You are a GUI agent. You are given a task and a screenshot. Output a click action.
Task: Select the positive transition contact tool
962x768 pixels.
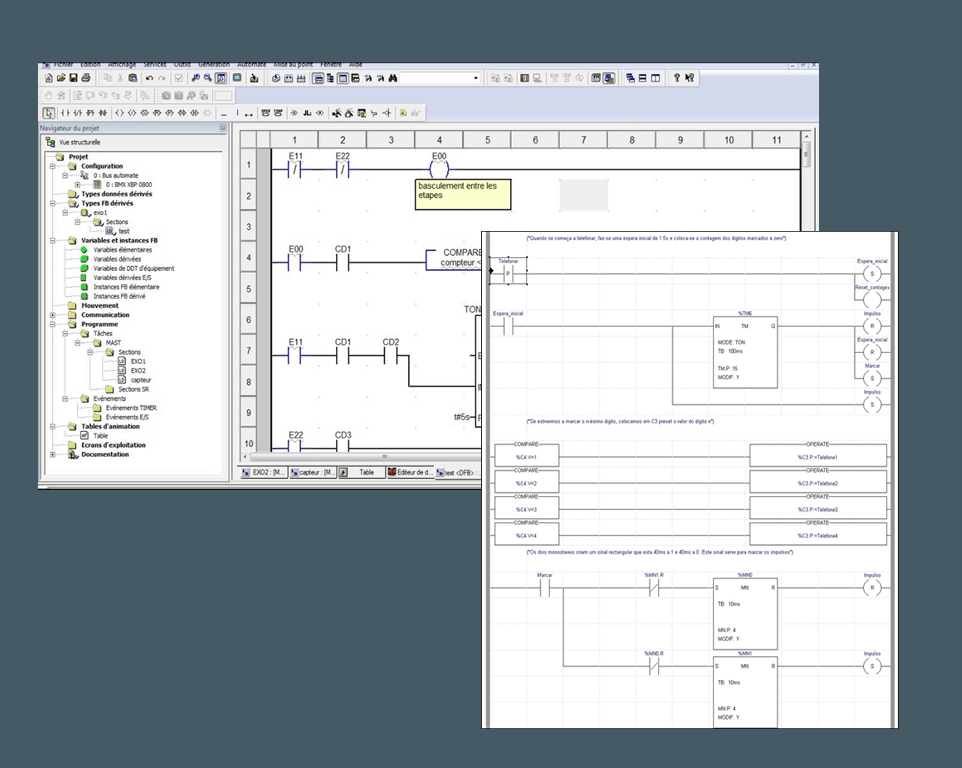(90, 113)
